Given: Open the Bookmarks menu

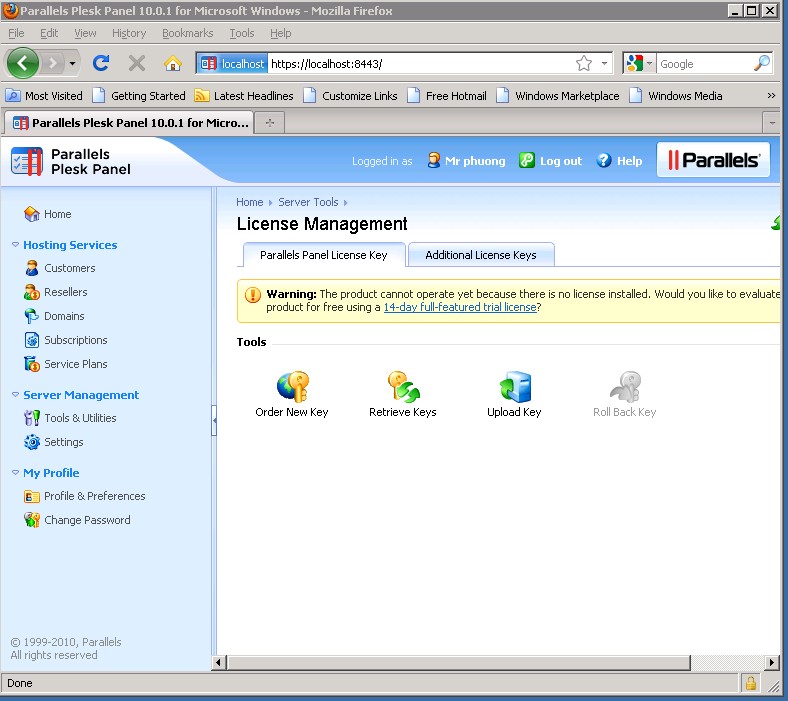Looking at the screenshot, I should tap(187, 33).
